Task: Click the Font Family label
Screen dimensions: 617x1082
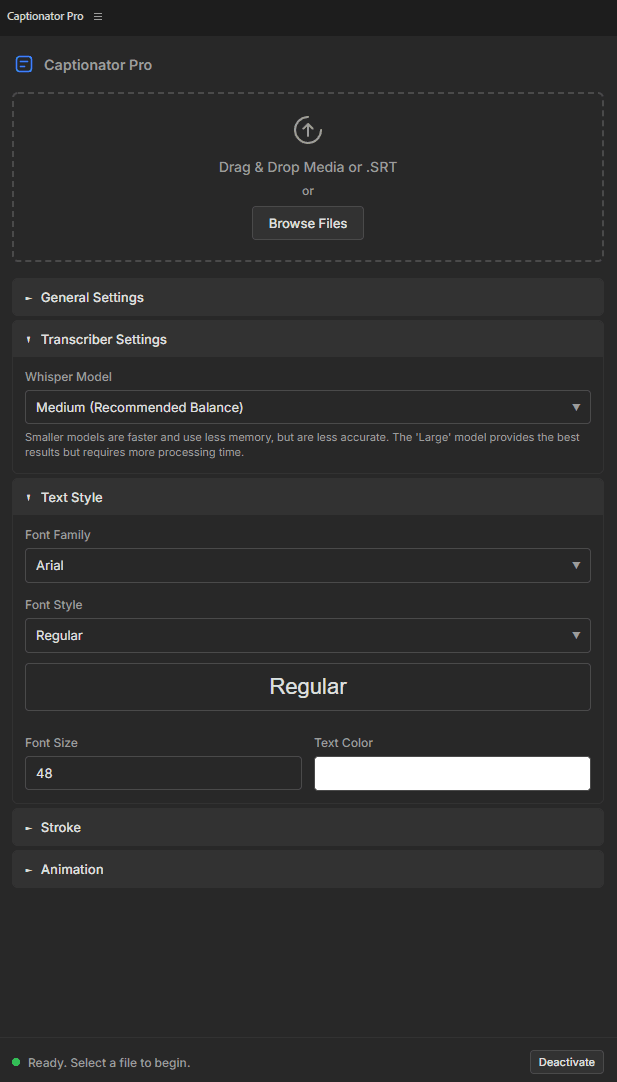Action: click(58, 534)
